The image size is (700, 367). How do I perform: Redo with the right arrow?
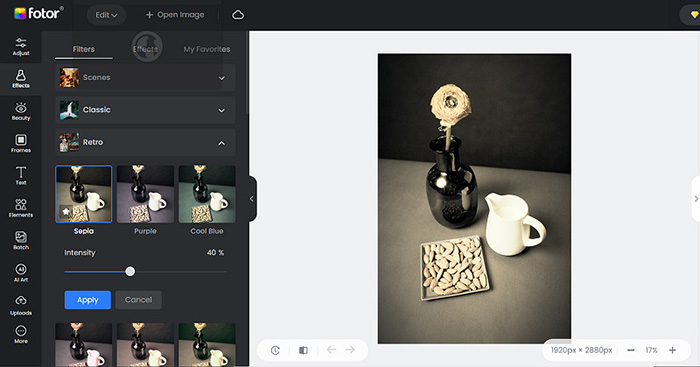pyautogui.click(x=350, y=350)
